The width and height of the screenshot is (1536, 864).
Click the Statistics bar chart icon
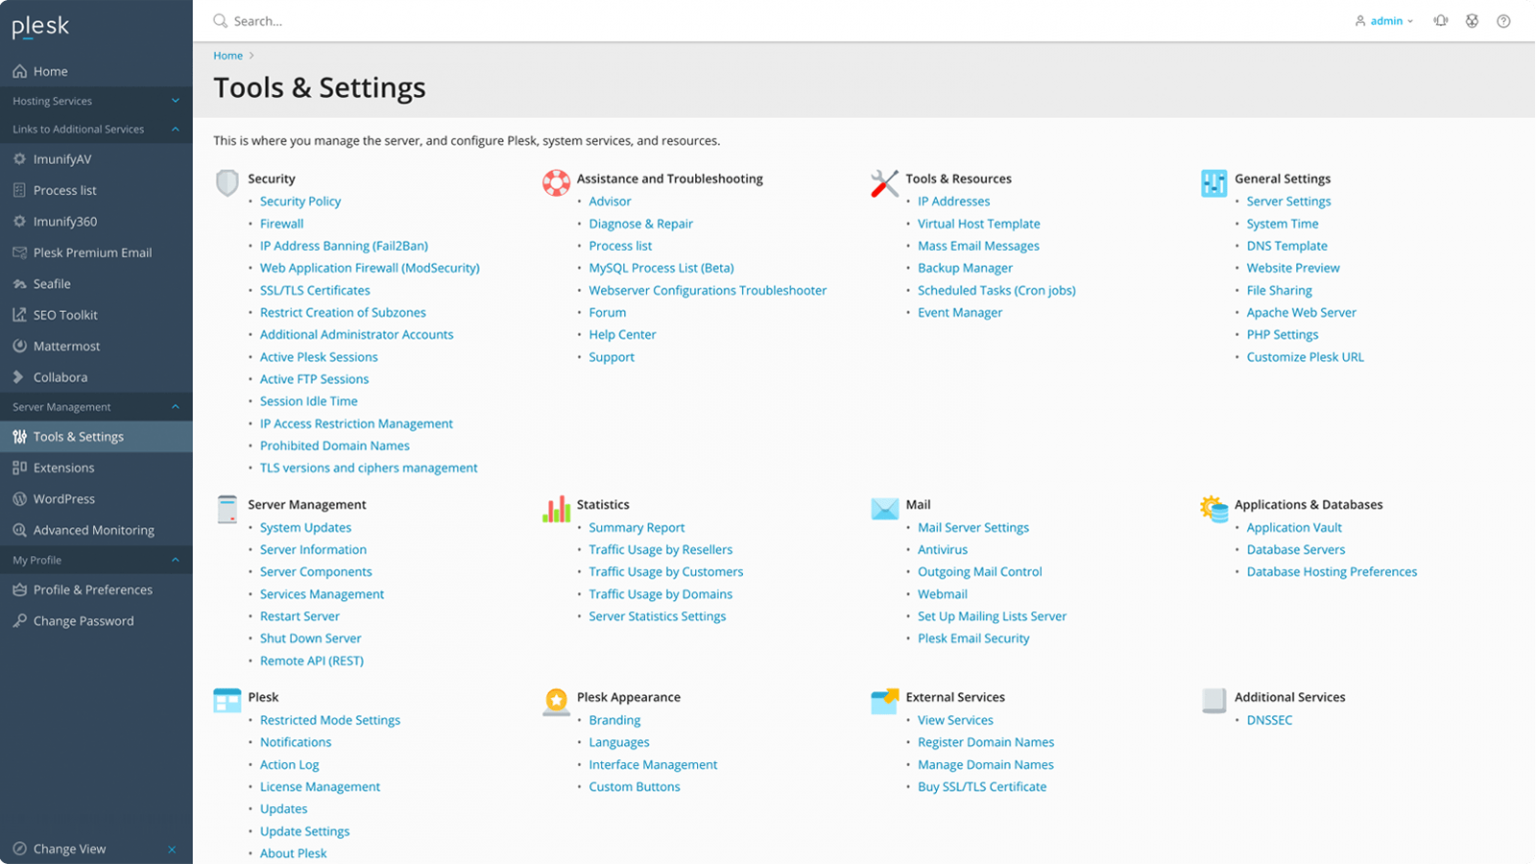tap(556, 509)
